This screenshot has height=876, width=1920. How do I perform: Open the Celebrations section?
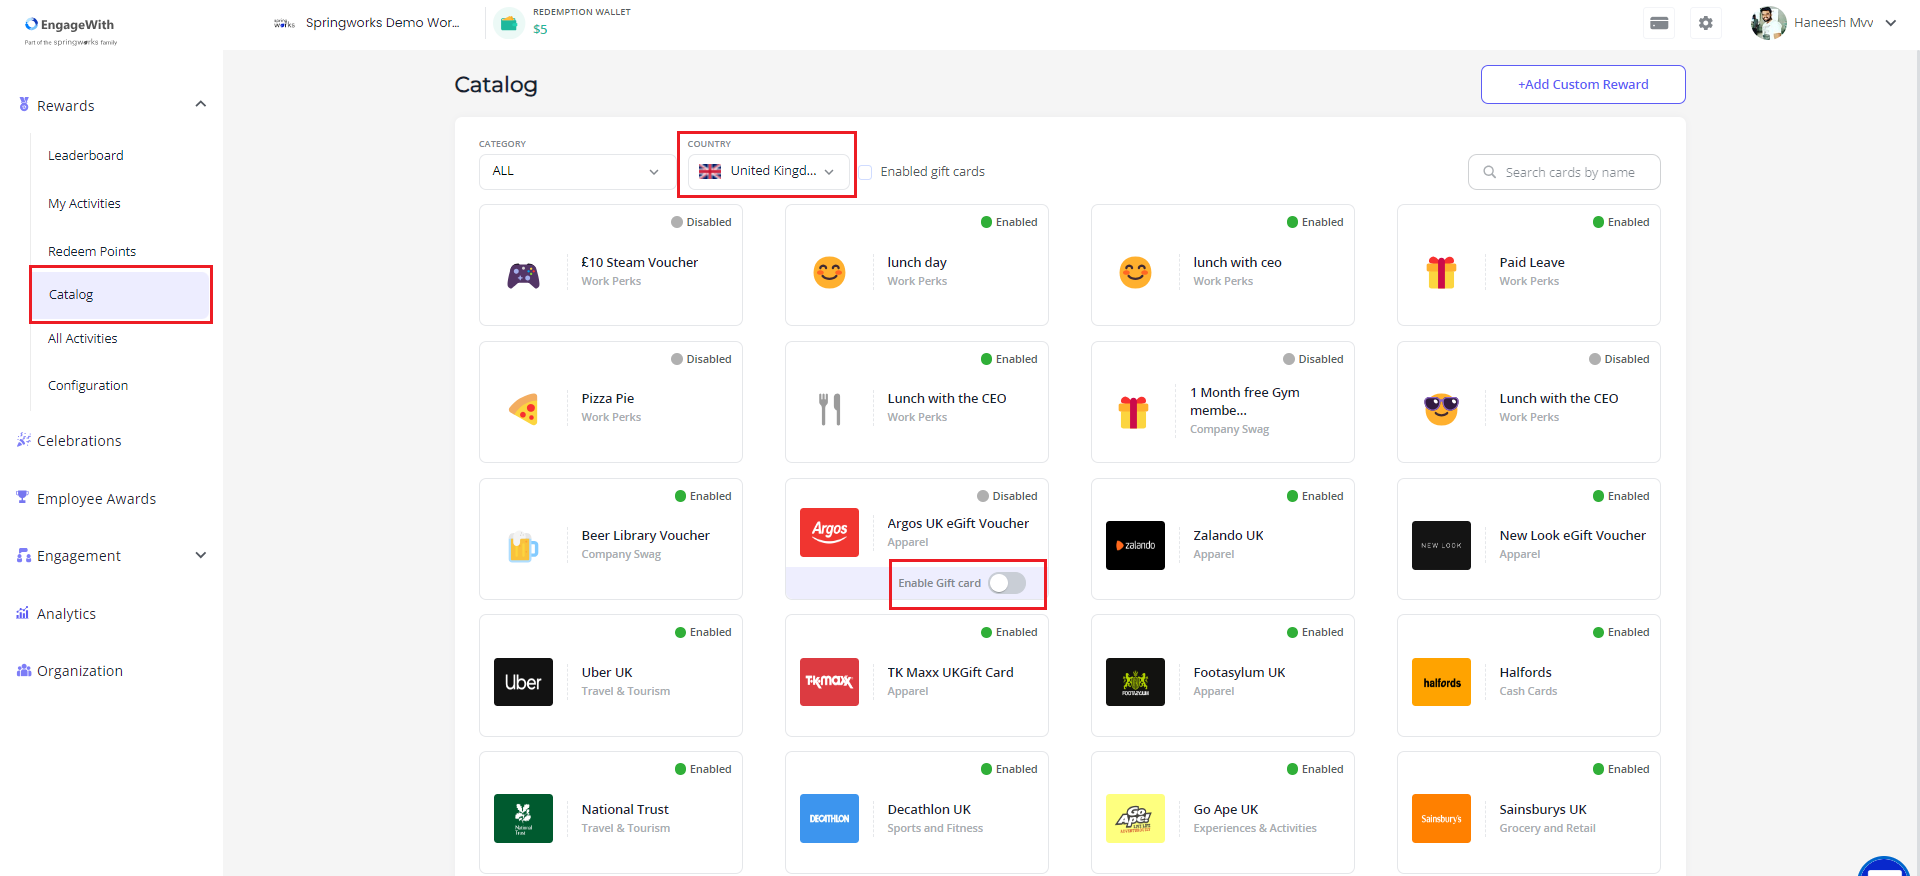coord(79,440)
